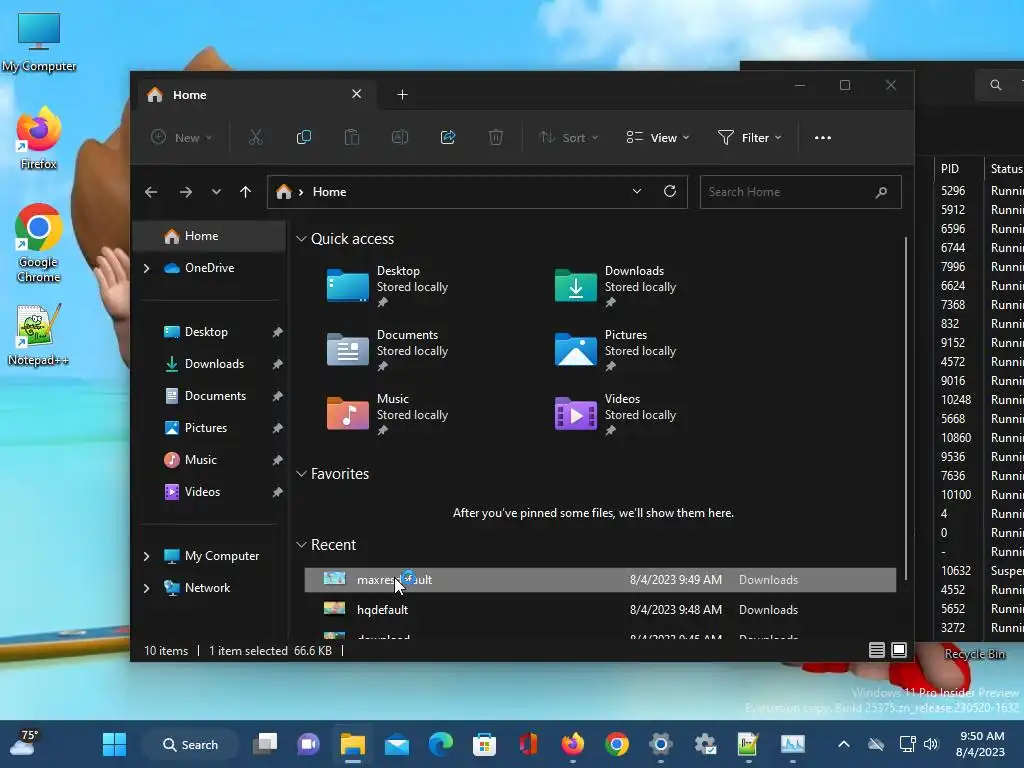Open Task View from taskbar
This screenshot has height=768, width=1024.
(265, 744)
